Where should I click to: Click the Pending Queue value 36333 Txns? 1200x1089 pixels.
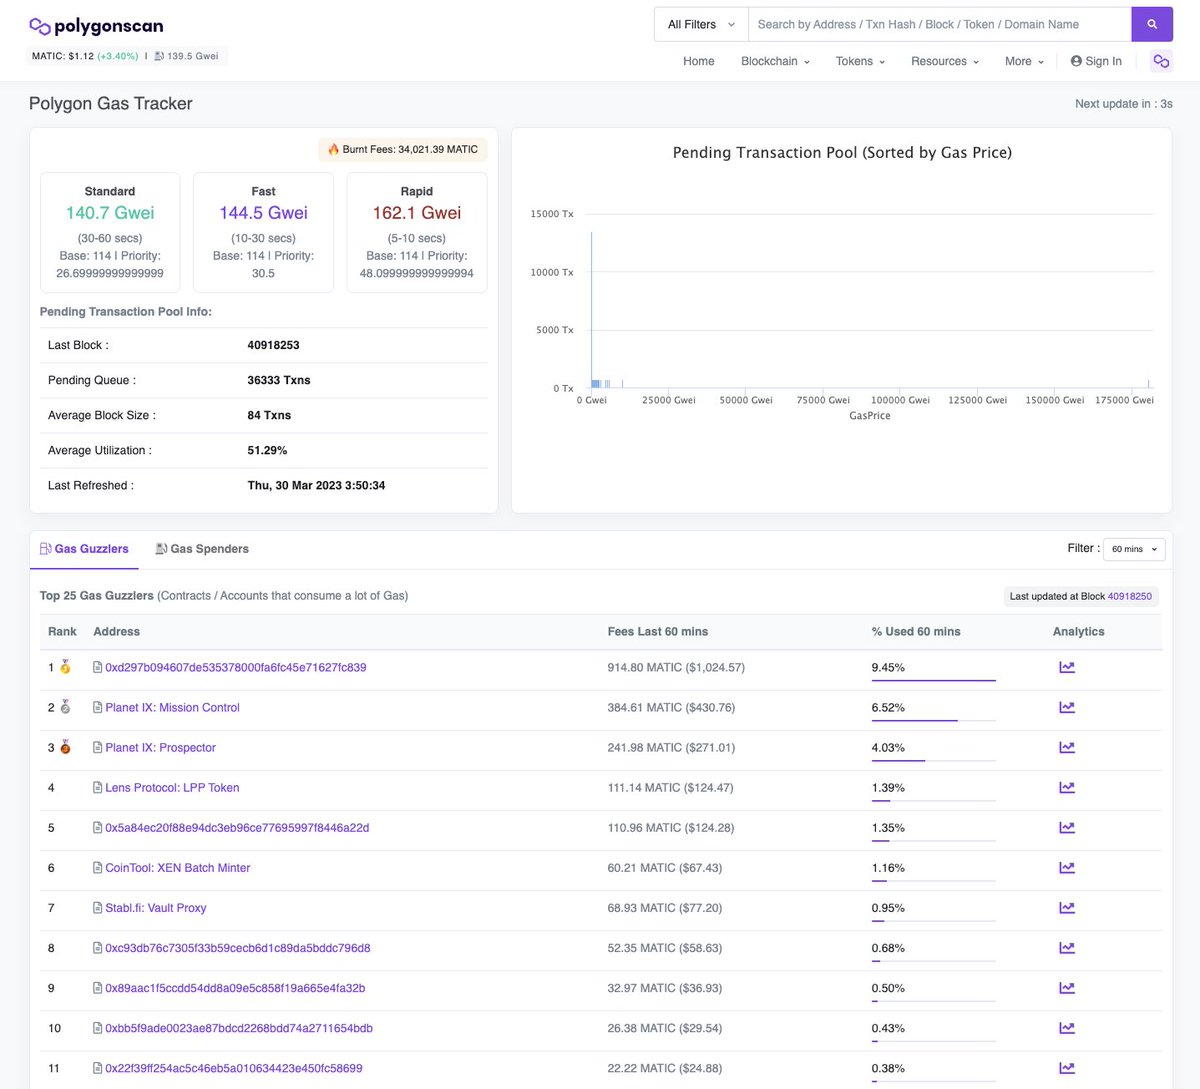279,380
